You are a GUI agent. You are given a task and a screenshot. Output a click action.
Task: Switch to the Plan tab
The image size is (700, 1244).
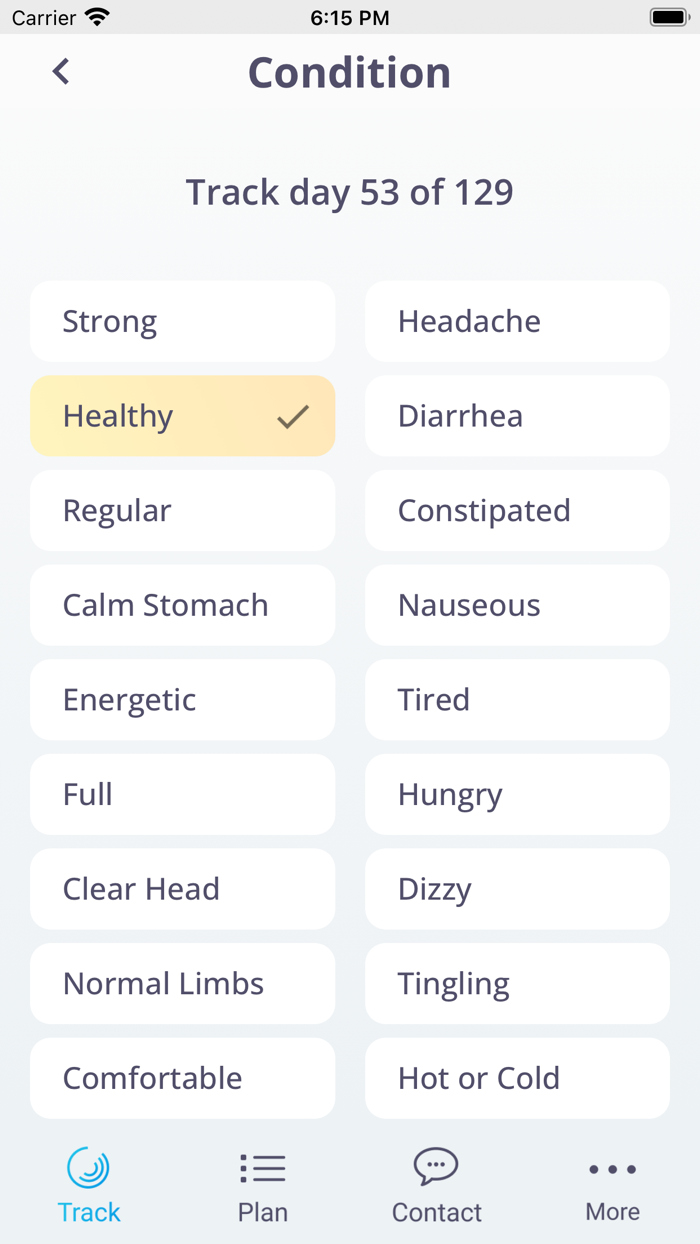(x=262, y=1186)
